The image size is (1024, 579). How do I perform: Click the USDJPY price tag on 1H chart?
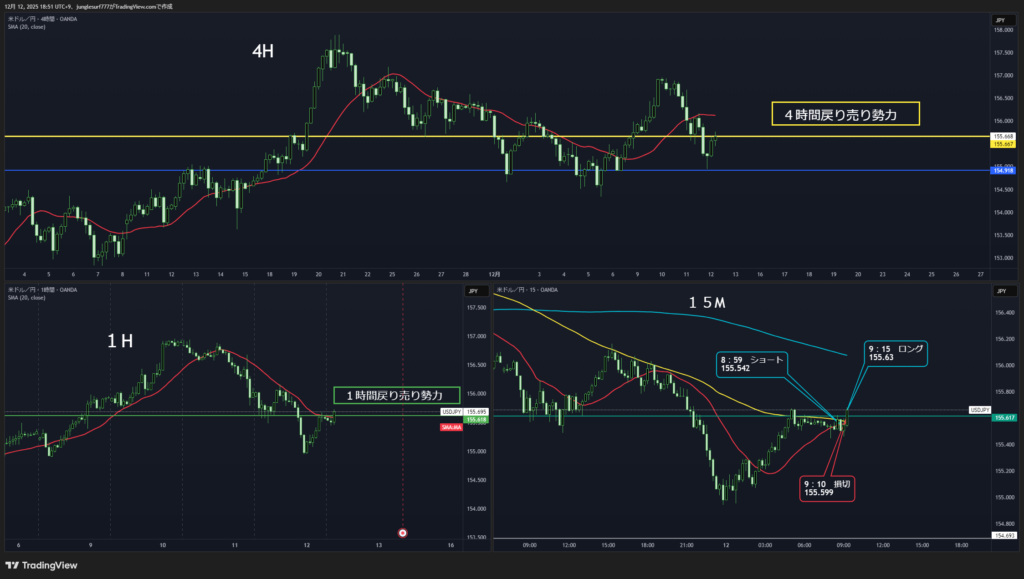click(450, 412)
